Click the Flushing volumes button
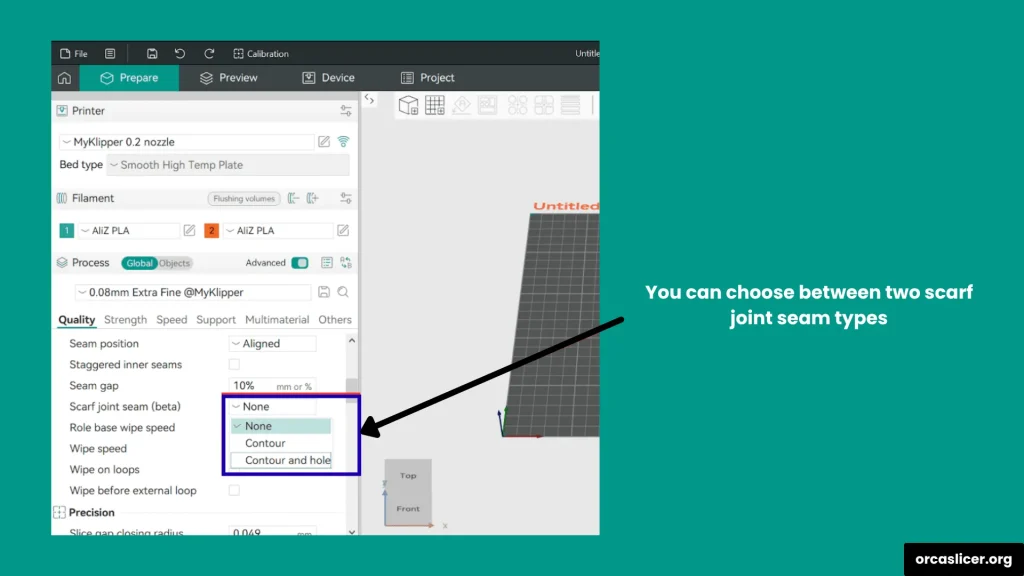 (x=243, y=199)
